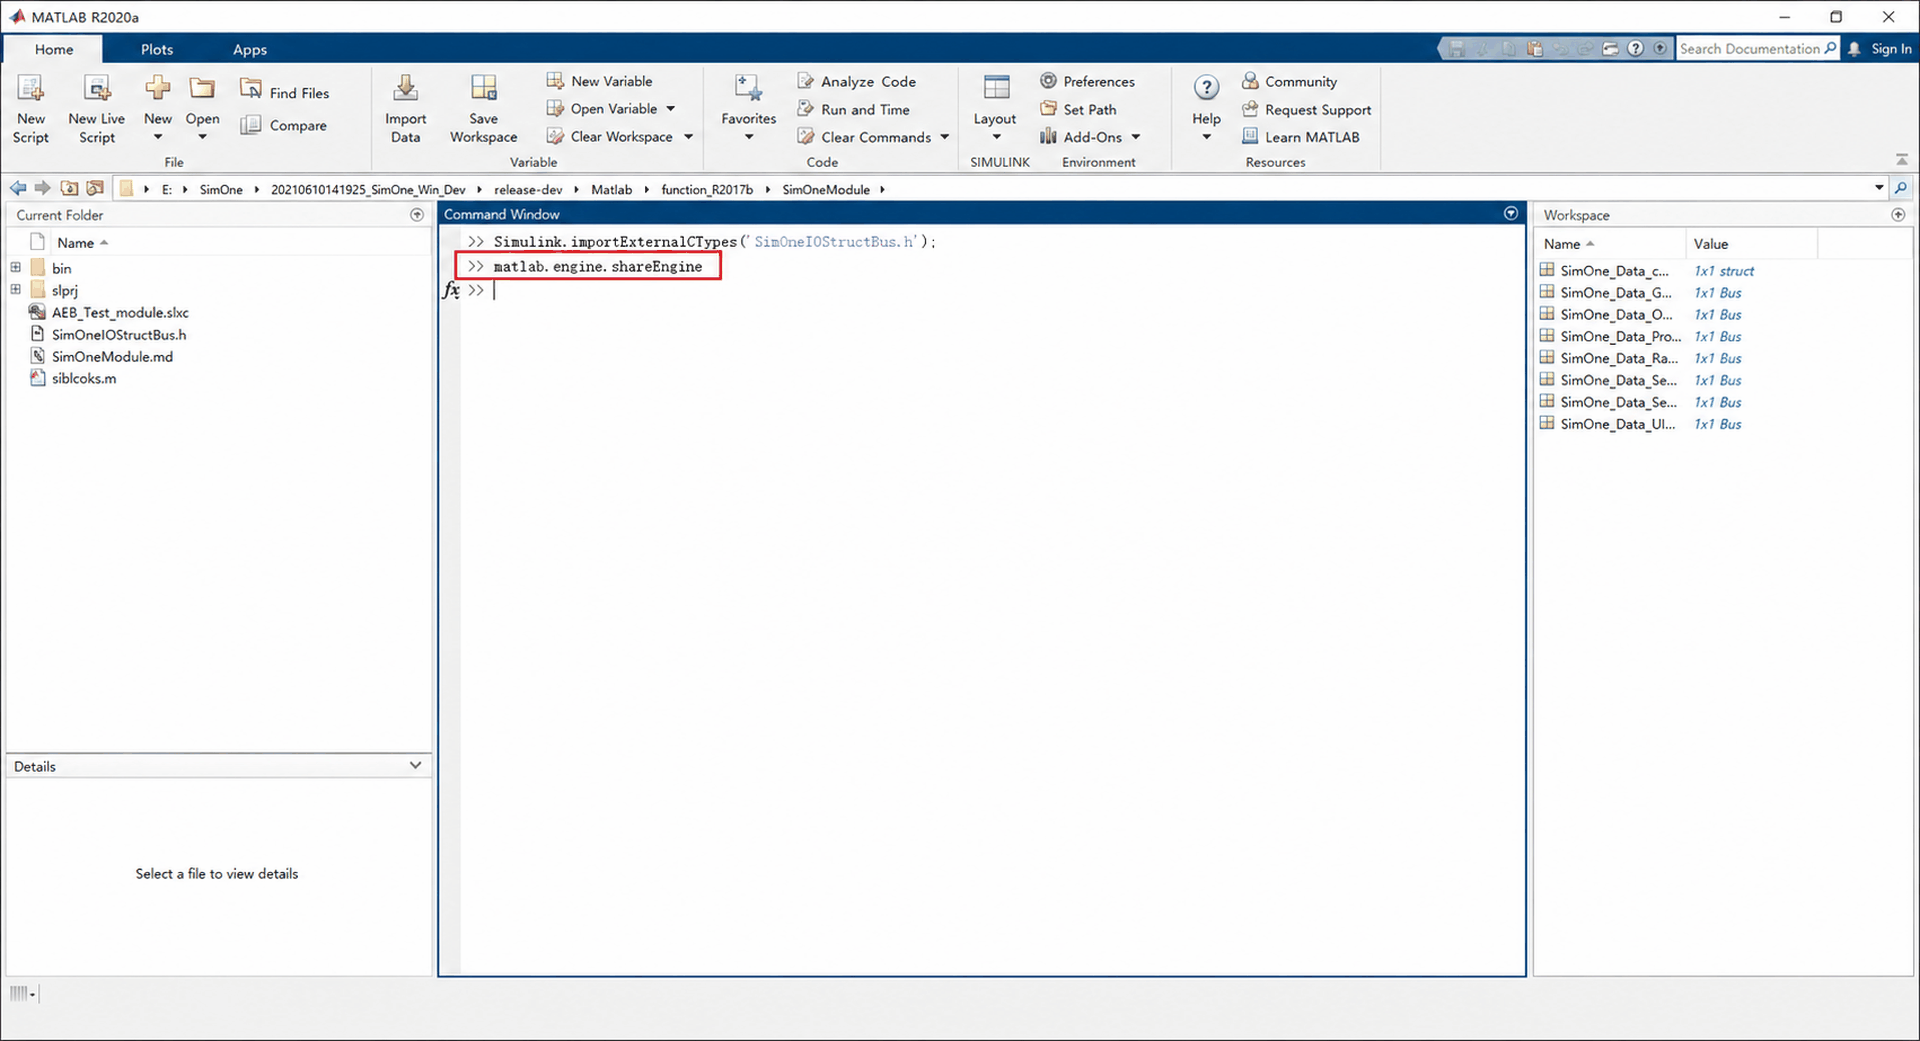This screenshot has height=1041, width=1920.
Task: Click the Paste icon in quick access toolbar
Action: click(x=1534, y=48)
